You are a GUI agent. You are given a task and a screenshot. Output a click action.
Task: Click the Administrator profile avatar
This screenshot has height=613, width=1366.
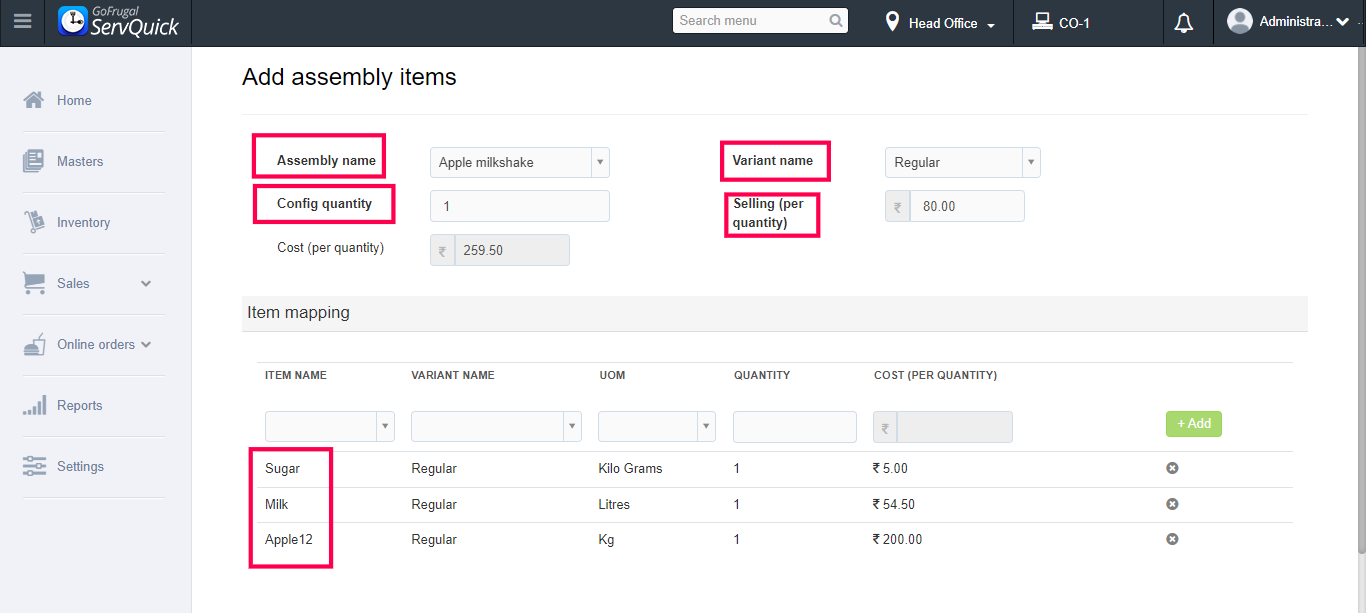pyautogui.click(x=1240, y=21)
